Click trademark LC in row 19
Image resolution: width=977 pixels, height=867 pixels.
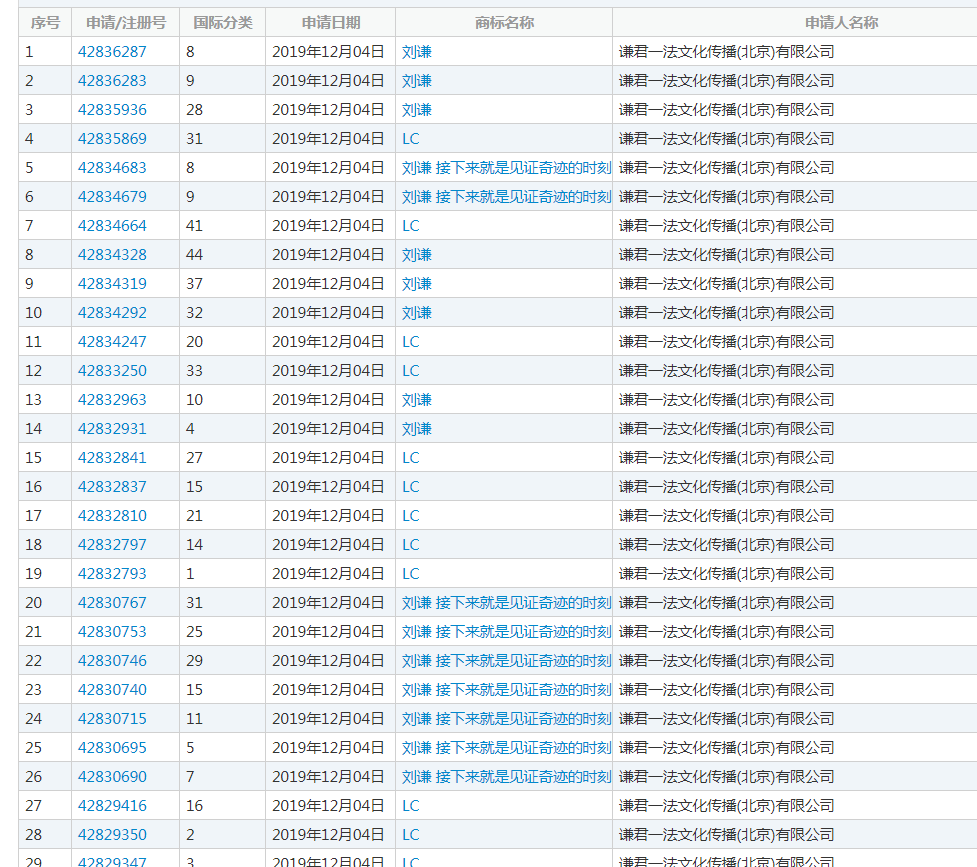(411, 573)
